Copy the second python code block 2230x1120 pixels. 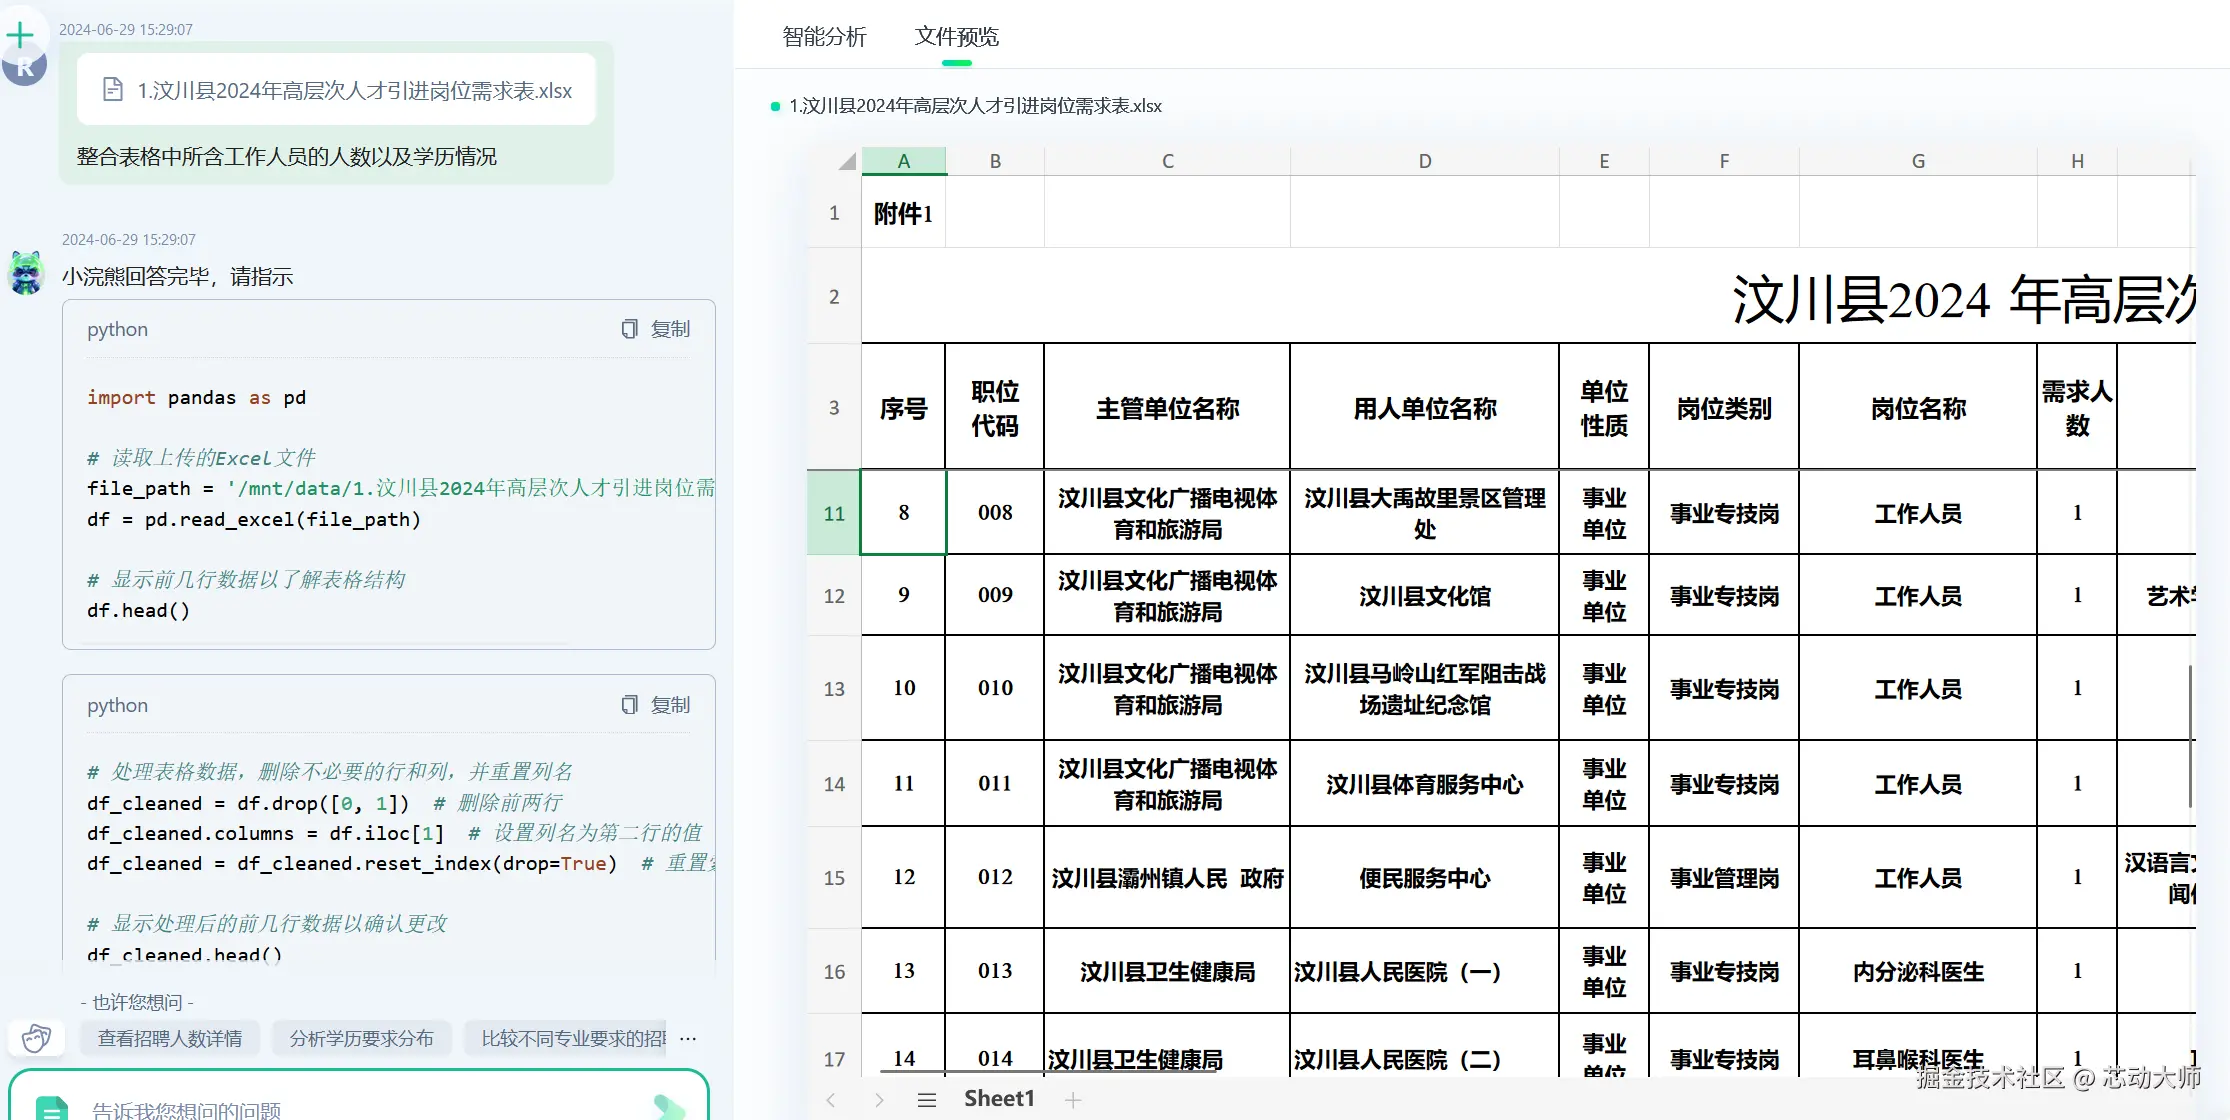pos(656,705)
